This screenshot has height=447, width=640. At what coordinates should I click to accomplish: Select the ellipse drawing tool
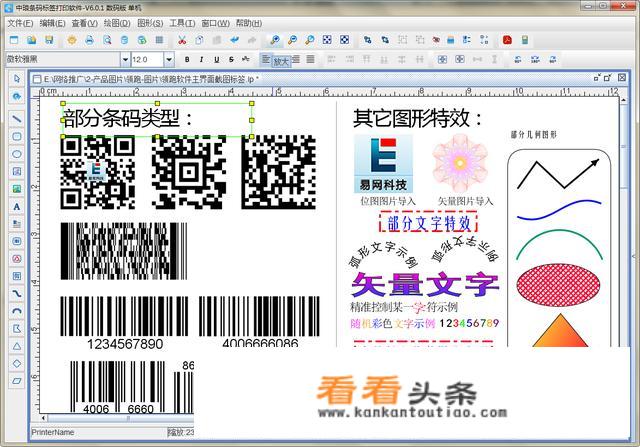[x=17, y=154]
